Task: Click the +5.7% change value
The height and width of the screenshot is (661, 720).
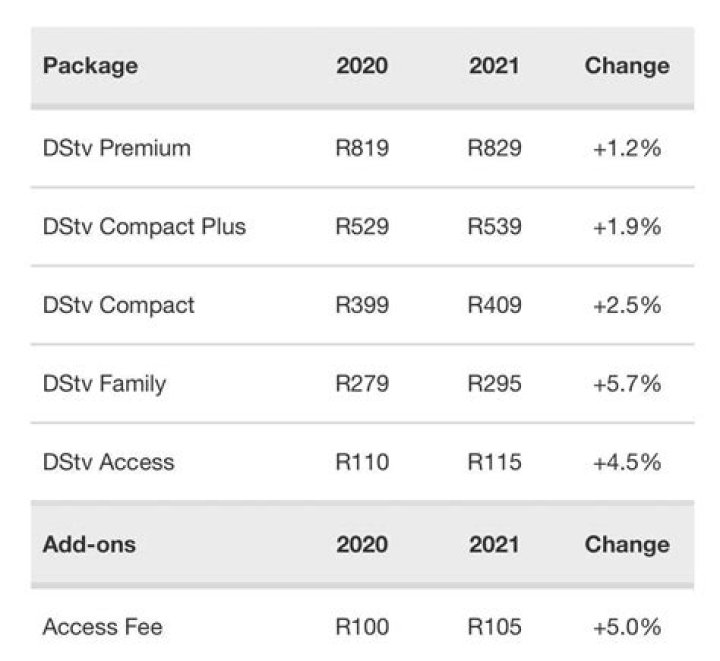Action: (627, 383)
